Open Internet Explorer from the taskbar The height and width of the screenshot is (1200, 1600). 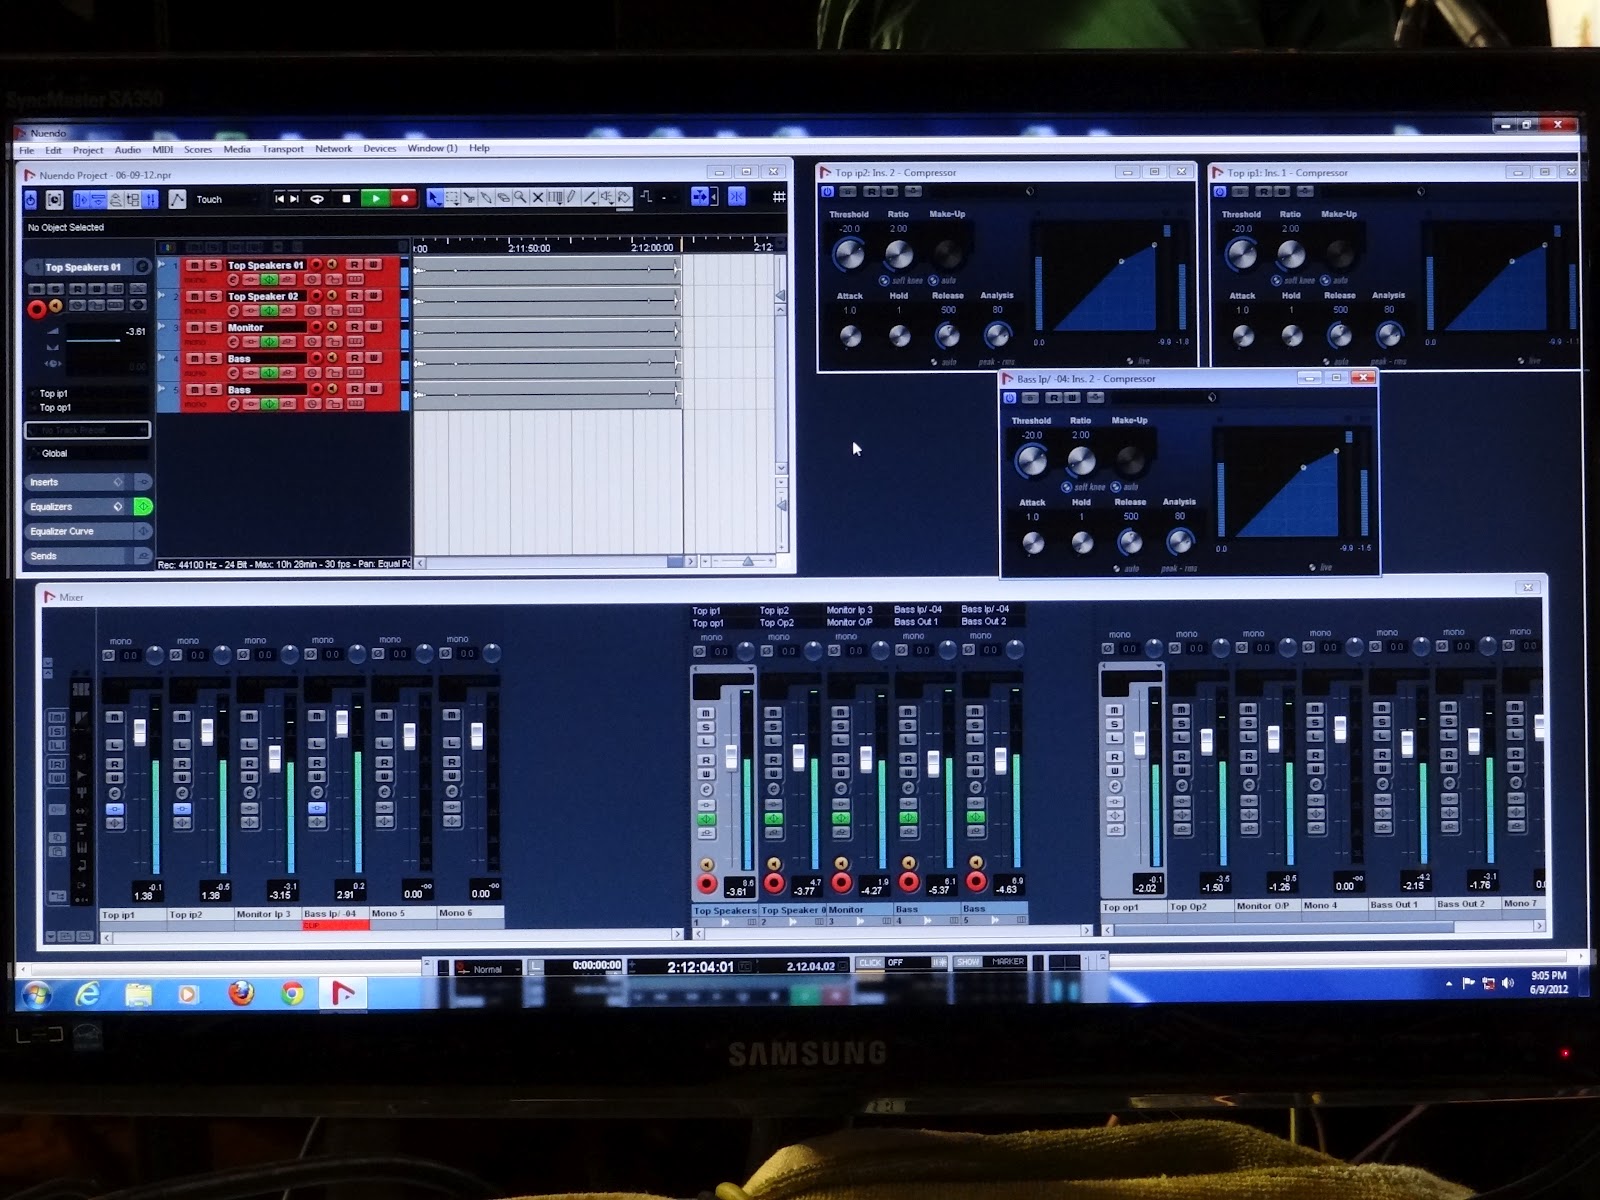tap(88, 993)
